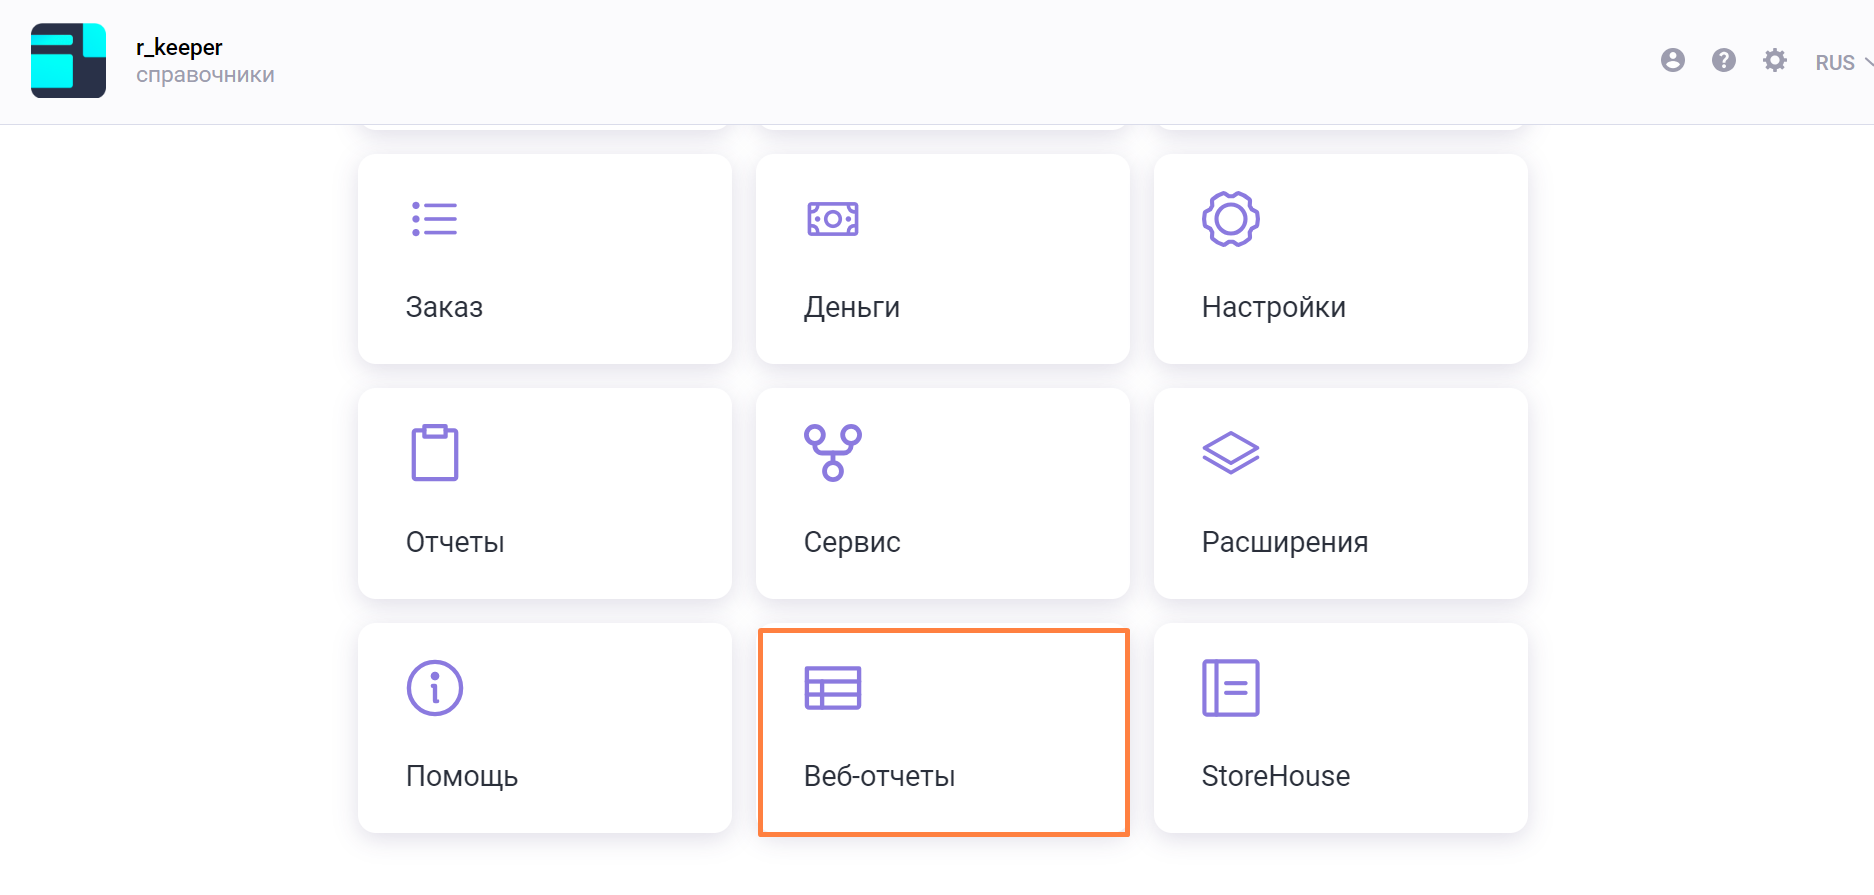Click the list icon on Заказ card

pos(434,219)
